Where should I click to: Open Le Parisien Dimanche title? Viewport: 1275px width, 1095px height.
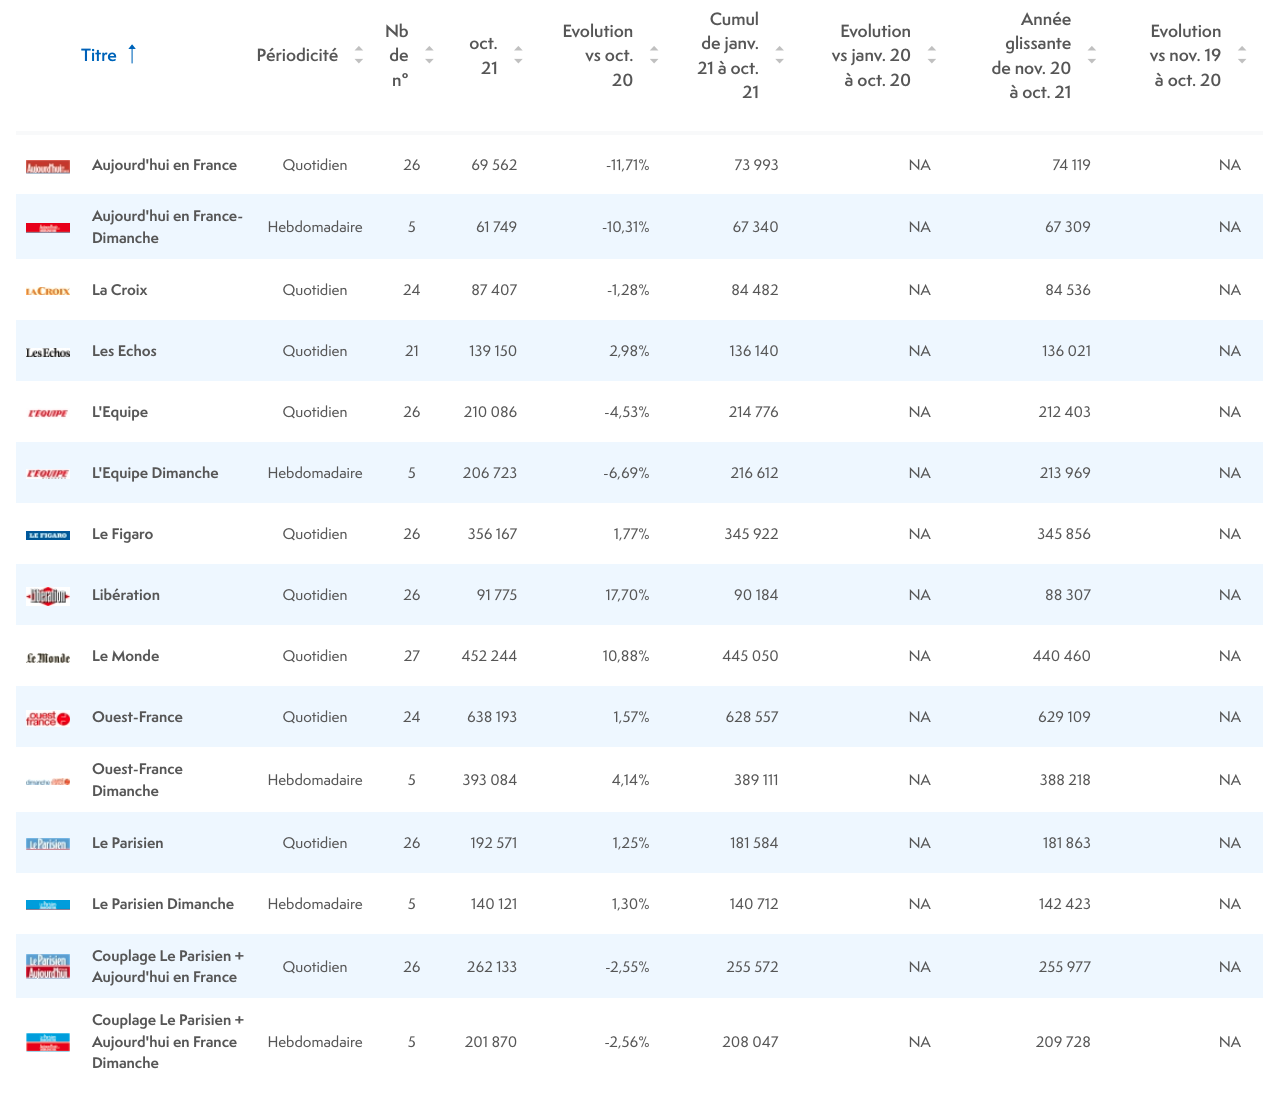(163, 904)
